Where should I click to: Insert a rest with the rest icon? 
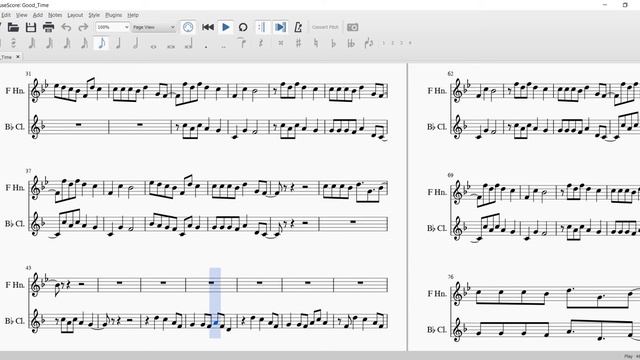[261, 43]
